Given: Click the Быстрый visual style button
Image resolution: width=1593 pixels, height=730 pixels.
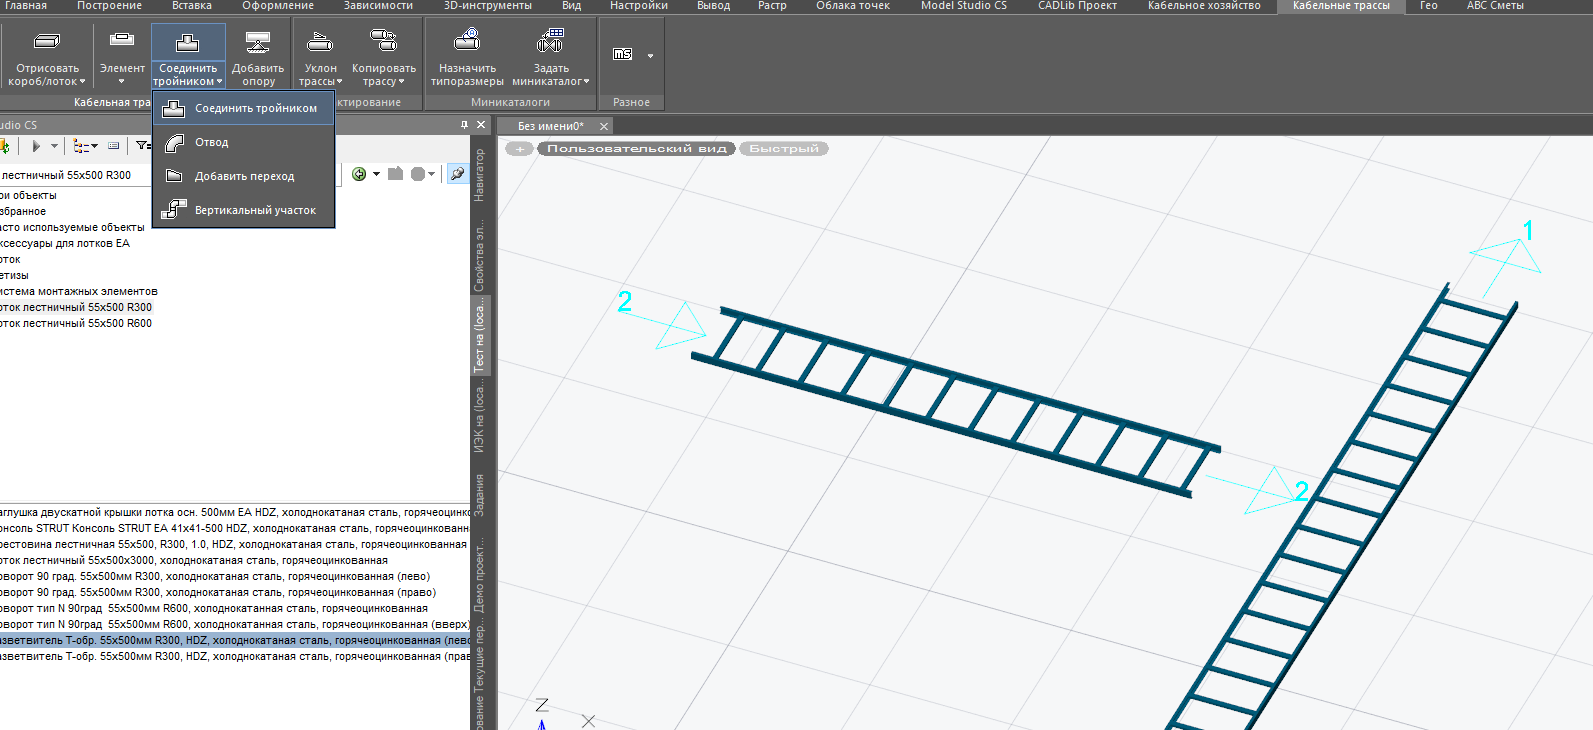Looking at the screenshot, I should pyautogui.click(x=784, y=149).
